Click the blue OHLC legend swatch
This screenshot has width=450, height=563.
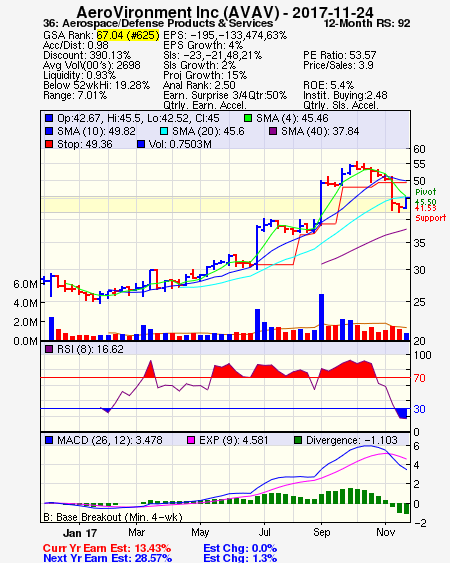pos(49,118)
